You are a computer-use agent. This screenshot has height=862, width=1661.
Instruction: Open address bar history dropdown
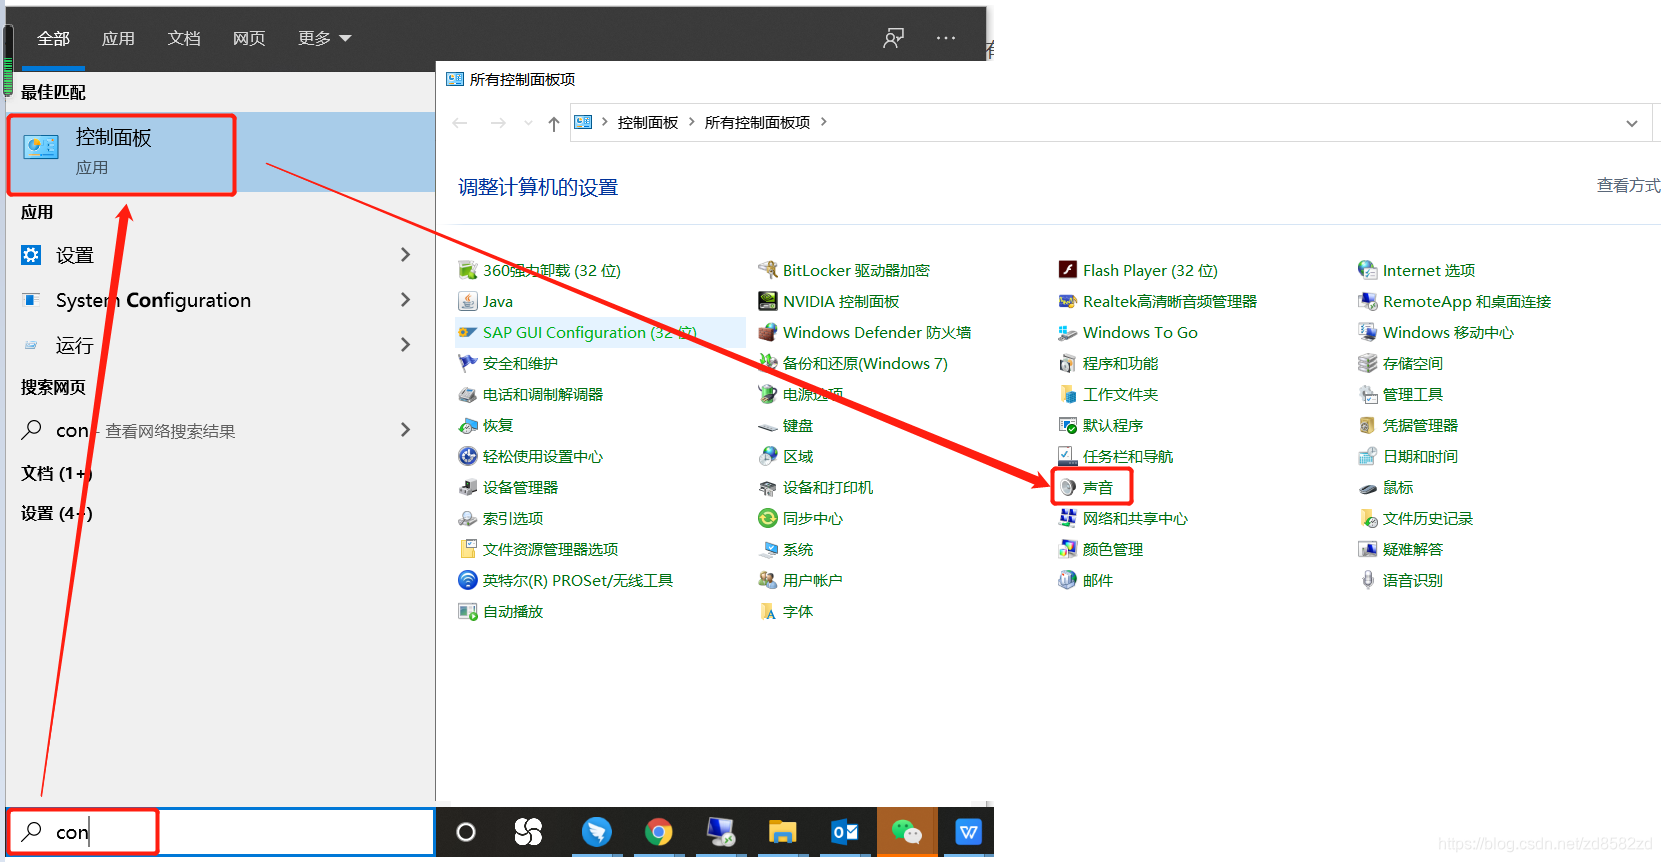(1632, 123)
